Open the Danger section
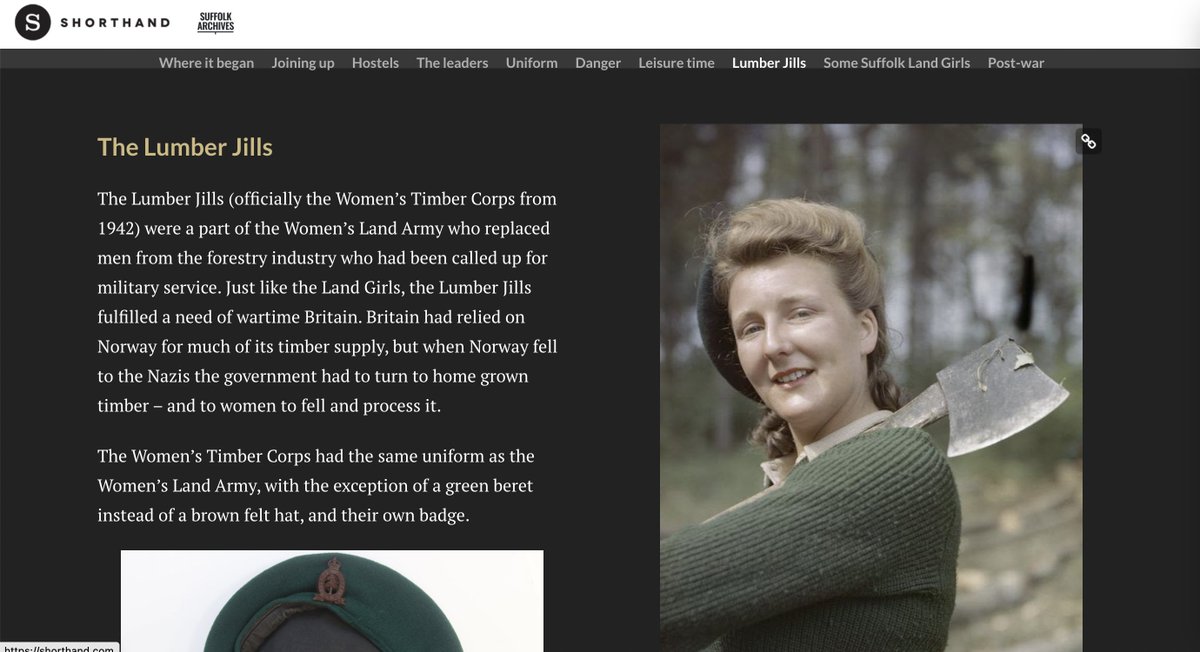 [x=598, y=62]
